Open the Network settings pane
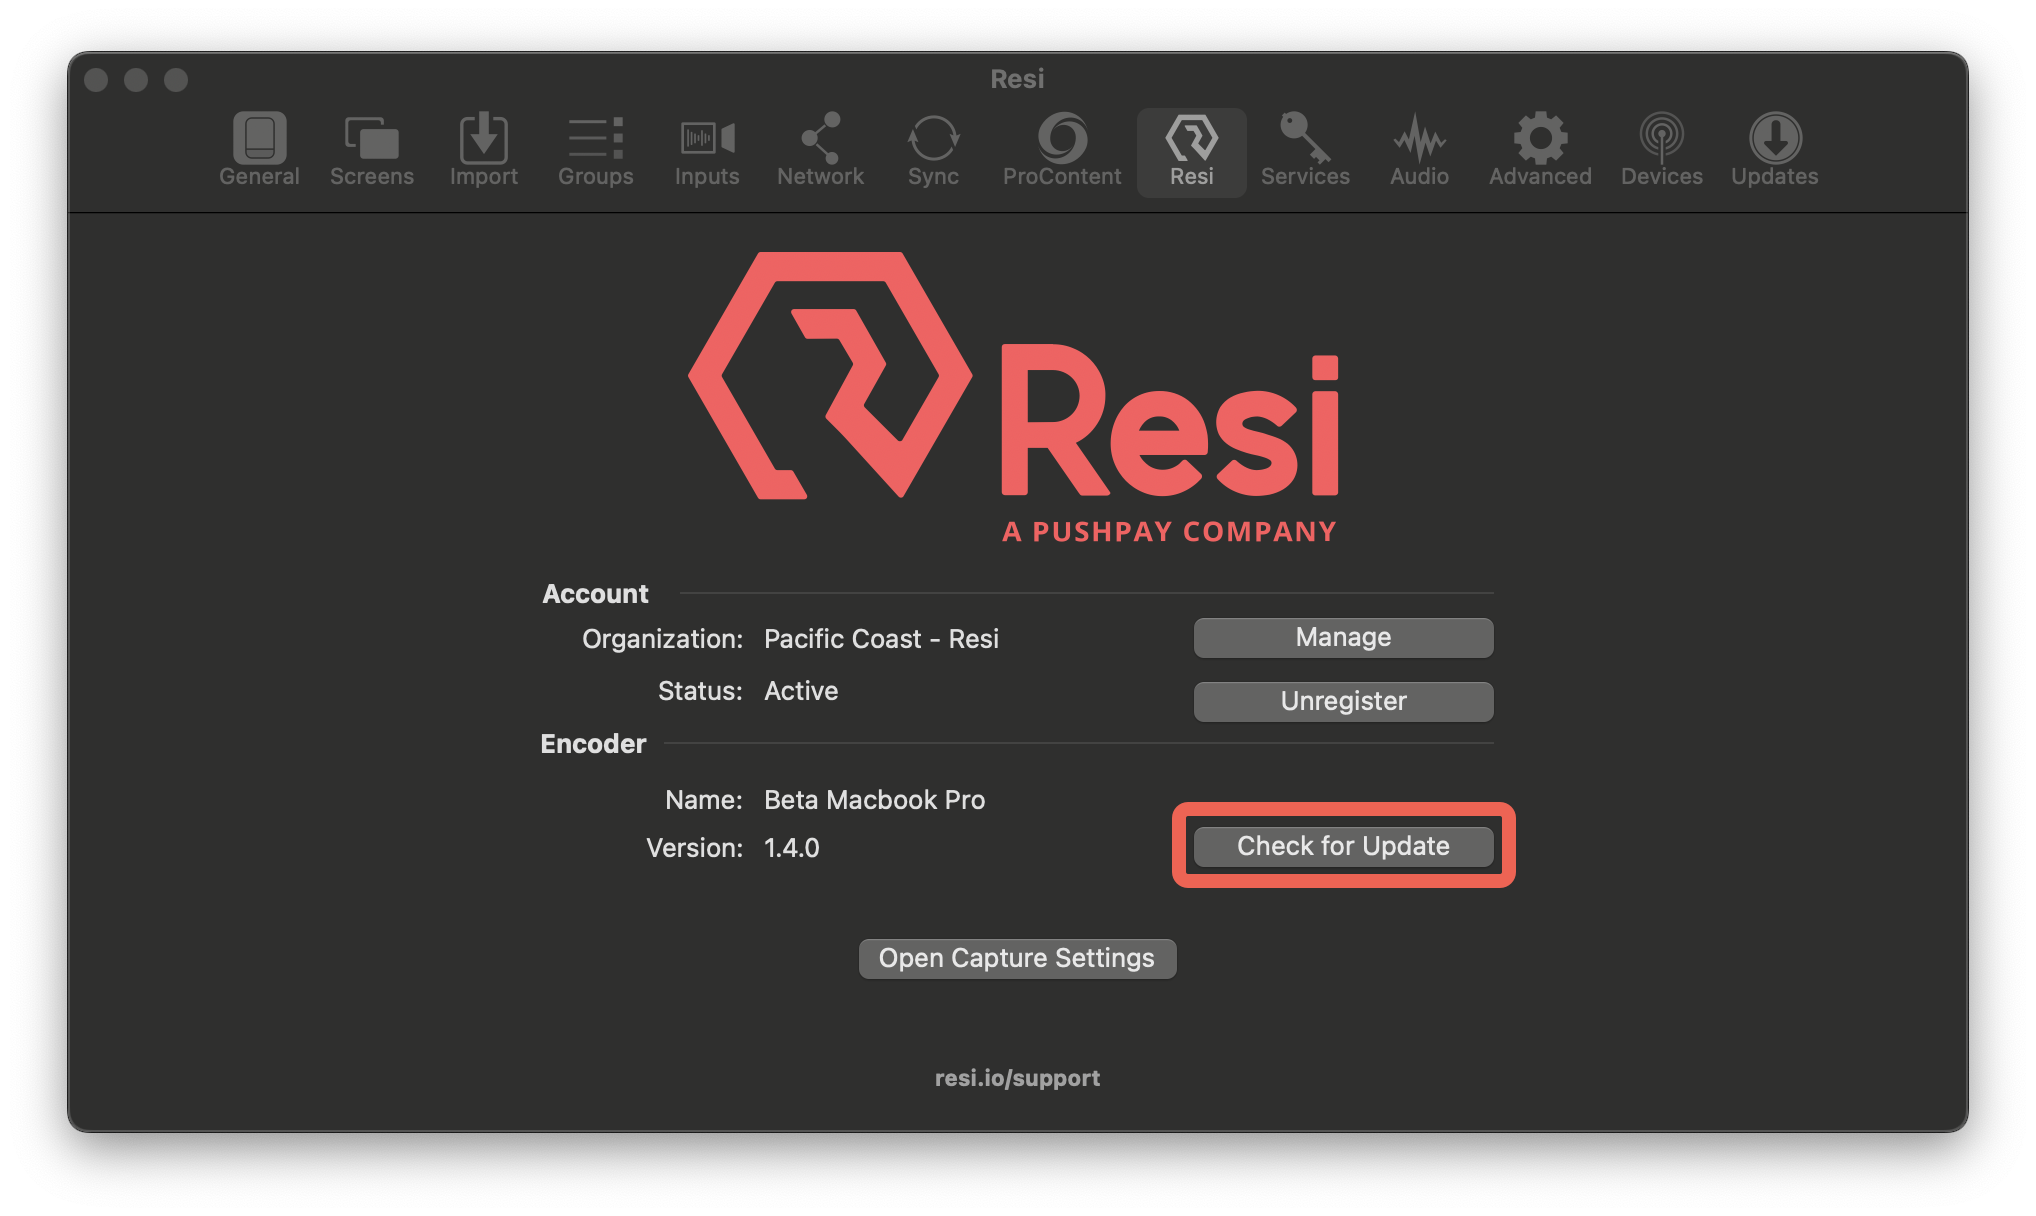Image resolution: width=2036 pixels, height=1216 pixels. click(820, 150)
